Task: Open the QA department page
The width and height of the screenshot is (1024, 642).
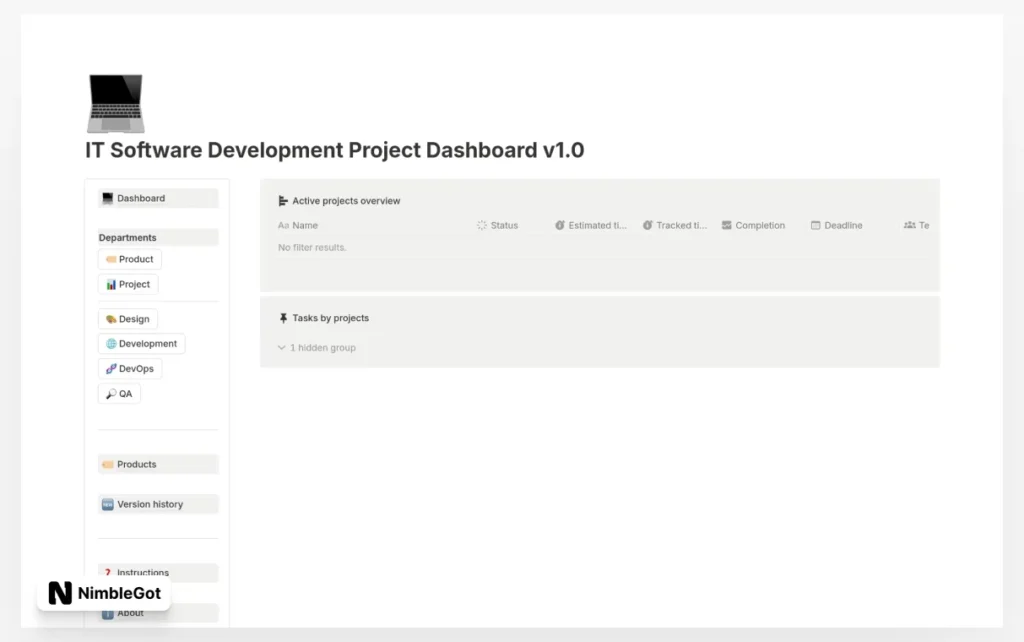Action: click(x=120, y=394)
